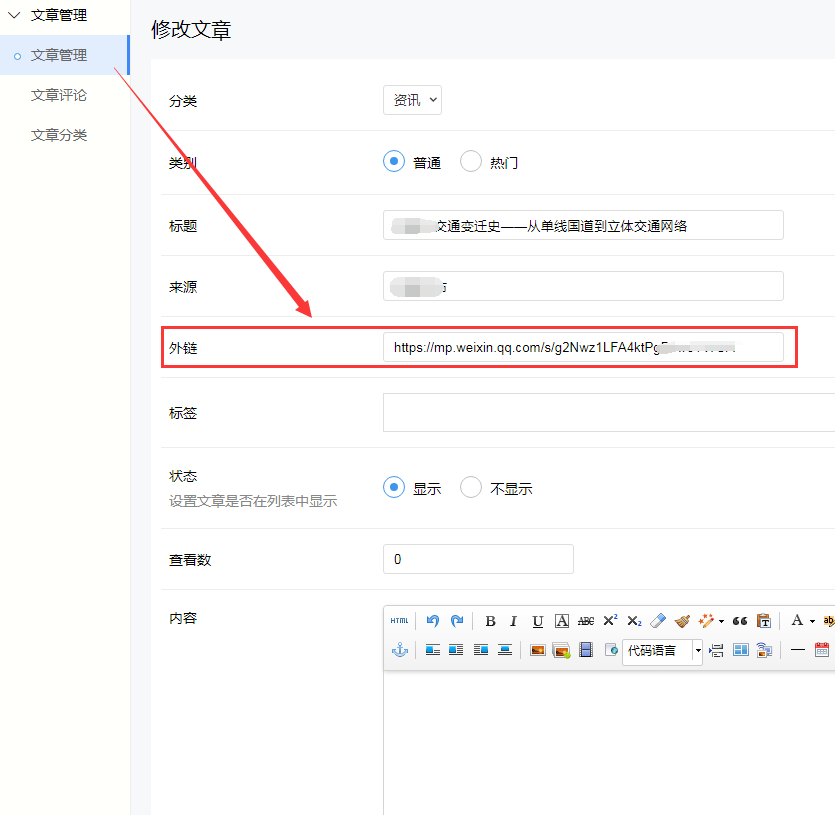Open the 分类 dropdown showing 资讯
835x815 pixels.
click(412, 100)
